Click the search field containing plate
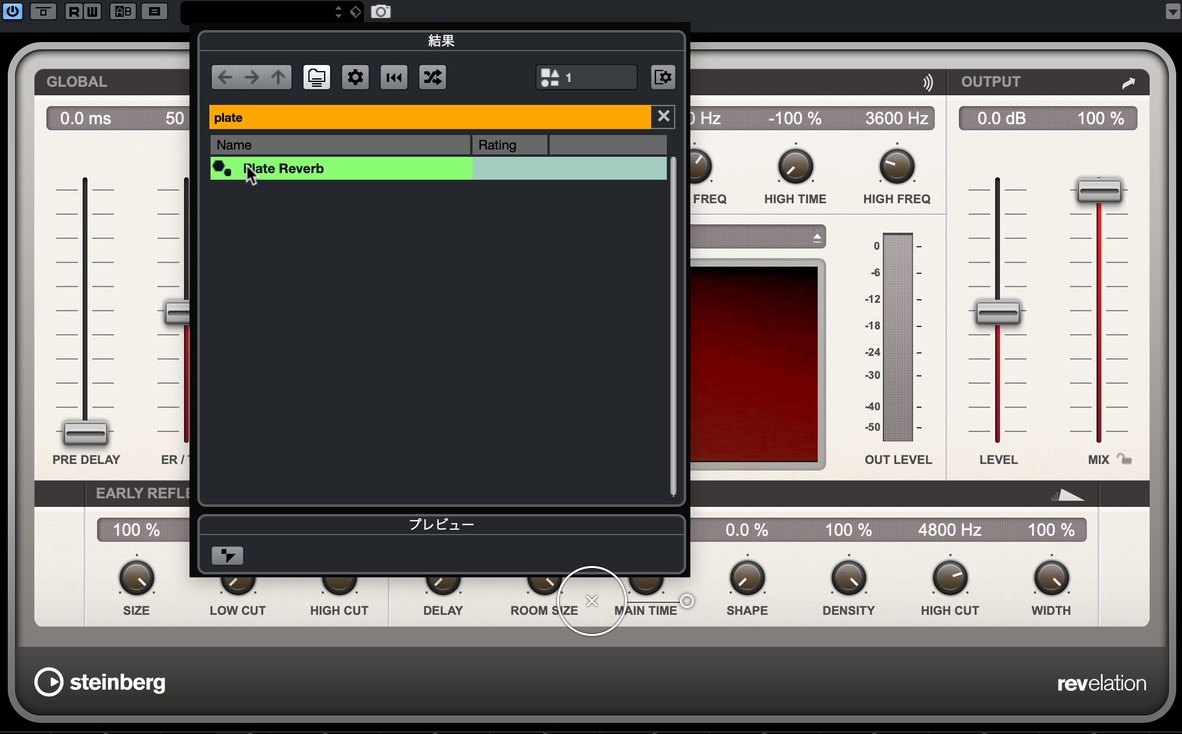Screen dimensions: 1182x734 tap(430, 118)
